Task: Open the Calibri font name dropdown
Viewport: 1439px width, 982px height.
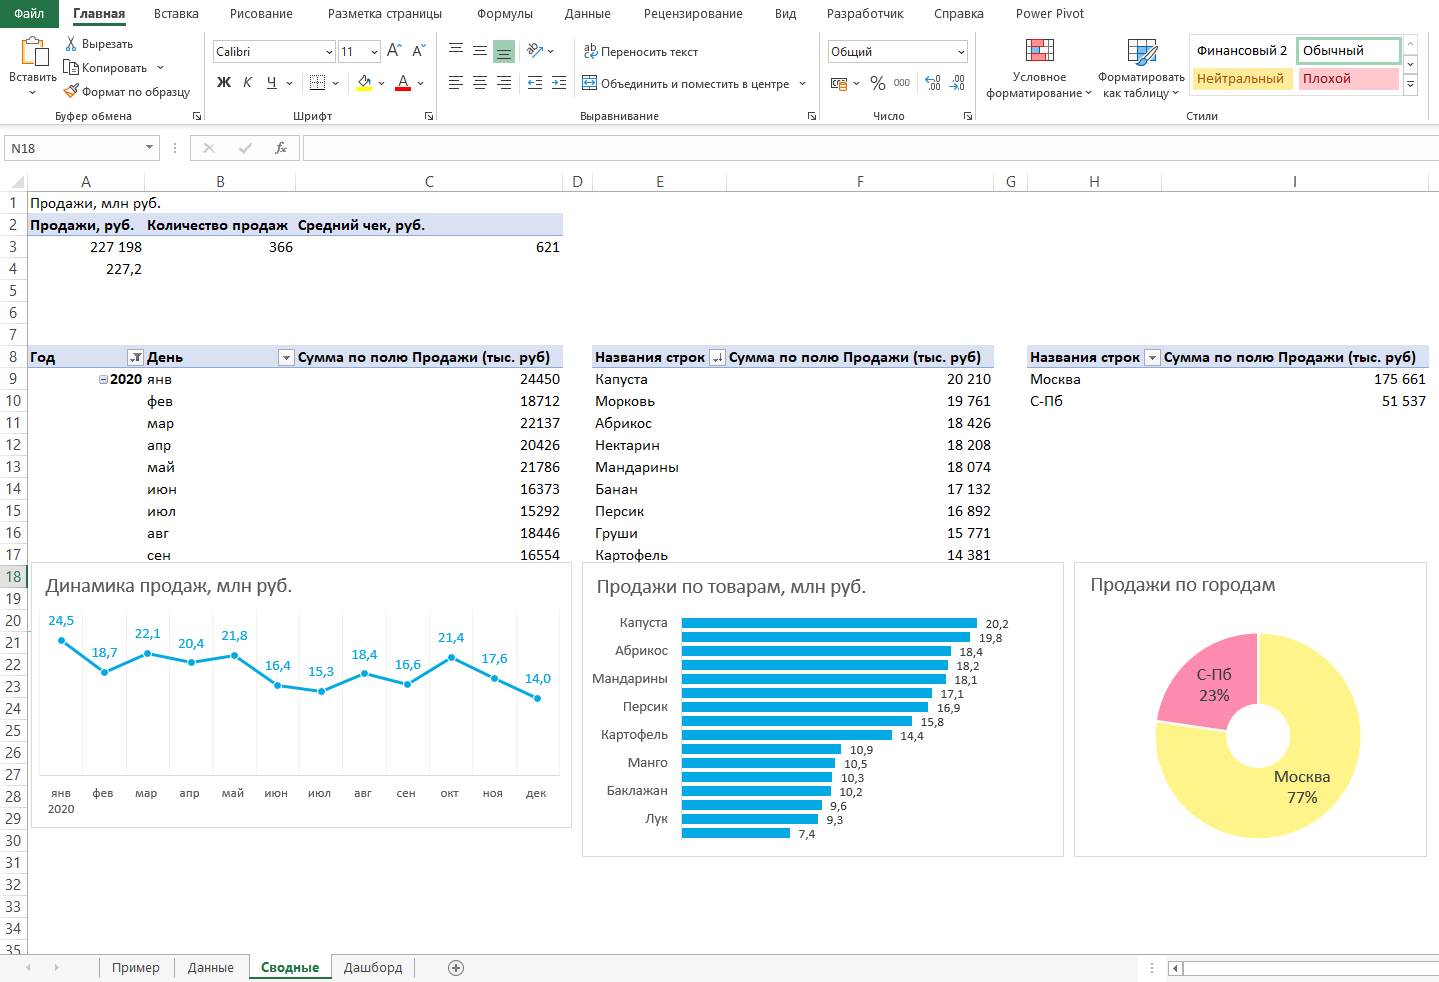Action: [x=329, y=52]
